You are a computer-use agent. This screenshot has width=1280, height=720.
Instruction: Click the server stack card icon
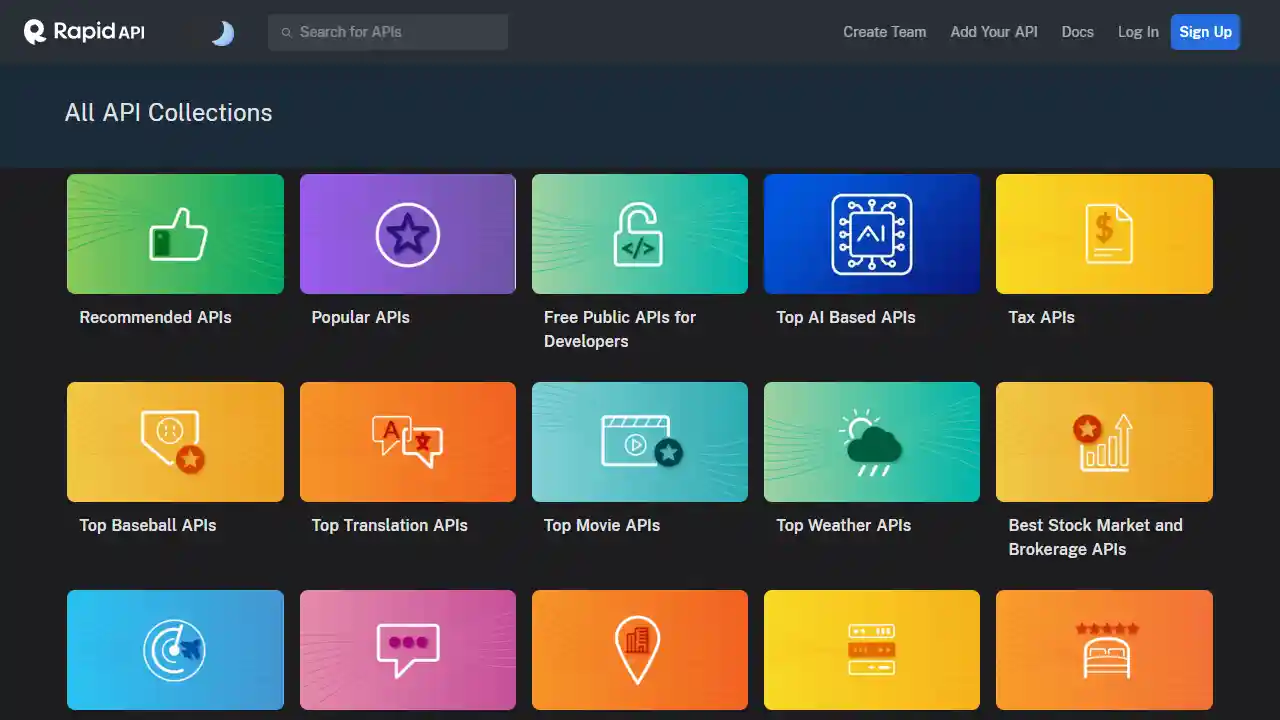click(x=871, y=649)
